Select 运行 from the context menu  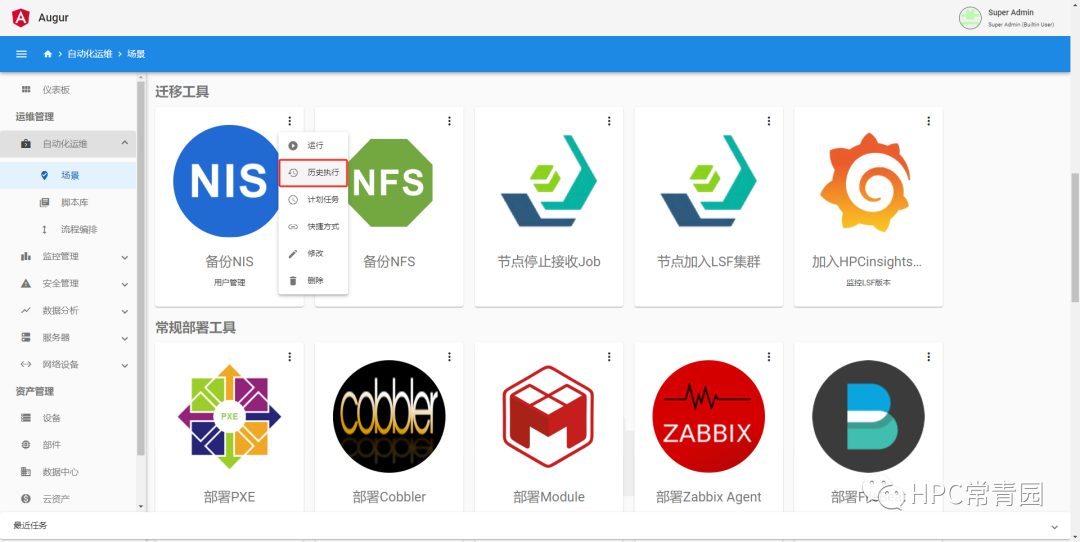click(313, 145)
